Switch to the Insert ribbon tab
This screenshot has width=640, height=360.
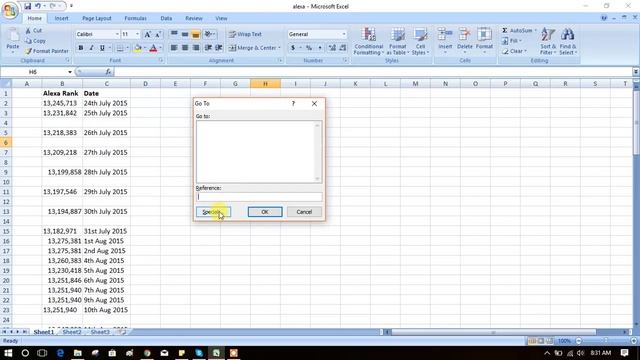click(x=62, y=18)
